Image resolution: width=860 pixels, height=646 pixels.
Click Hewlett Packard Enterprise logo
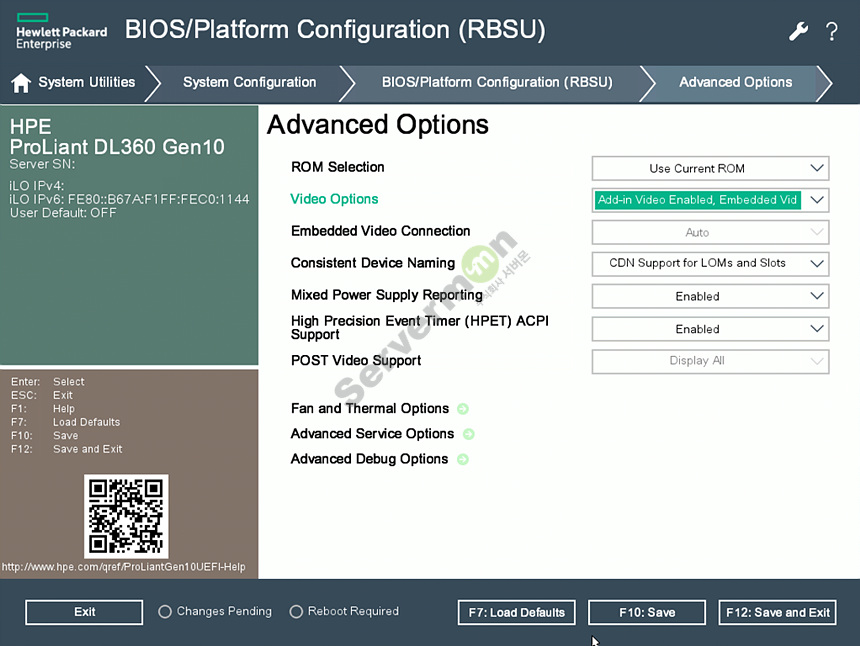point(61,32)
